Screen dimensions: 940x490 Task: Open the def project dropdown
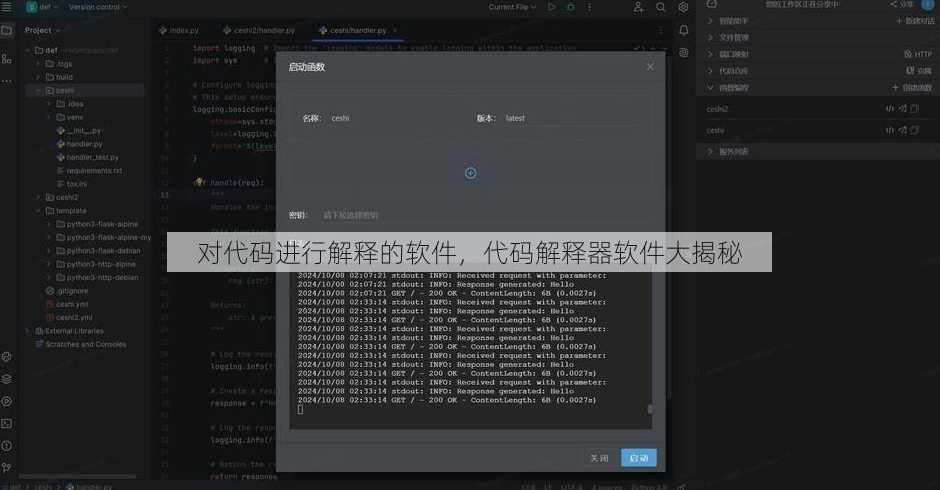click(42, 7)
